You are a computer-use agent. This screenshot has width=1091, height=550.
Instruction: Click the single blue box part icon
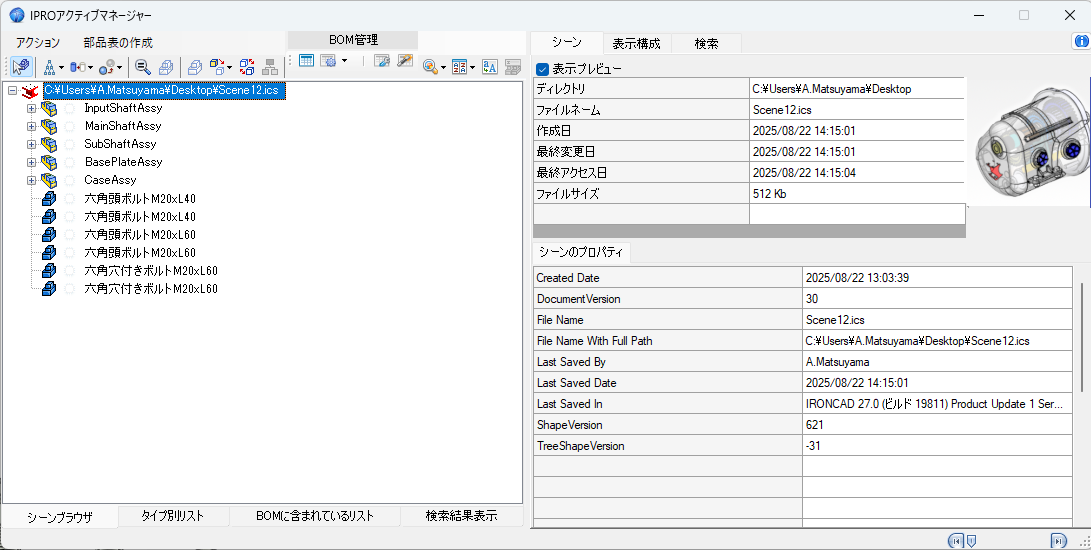[195, 67]
